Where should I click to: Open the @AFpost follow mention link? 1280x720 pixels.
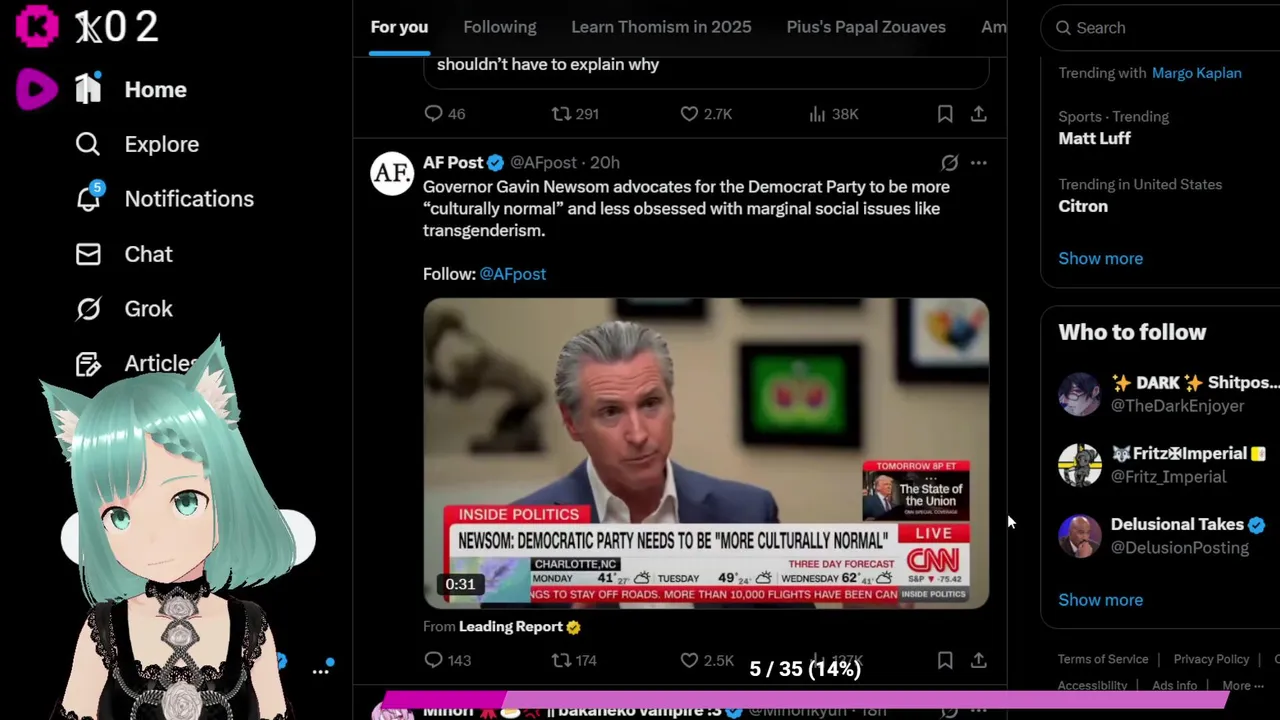[x=512, y=274]
